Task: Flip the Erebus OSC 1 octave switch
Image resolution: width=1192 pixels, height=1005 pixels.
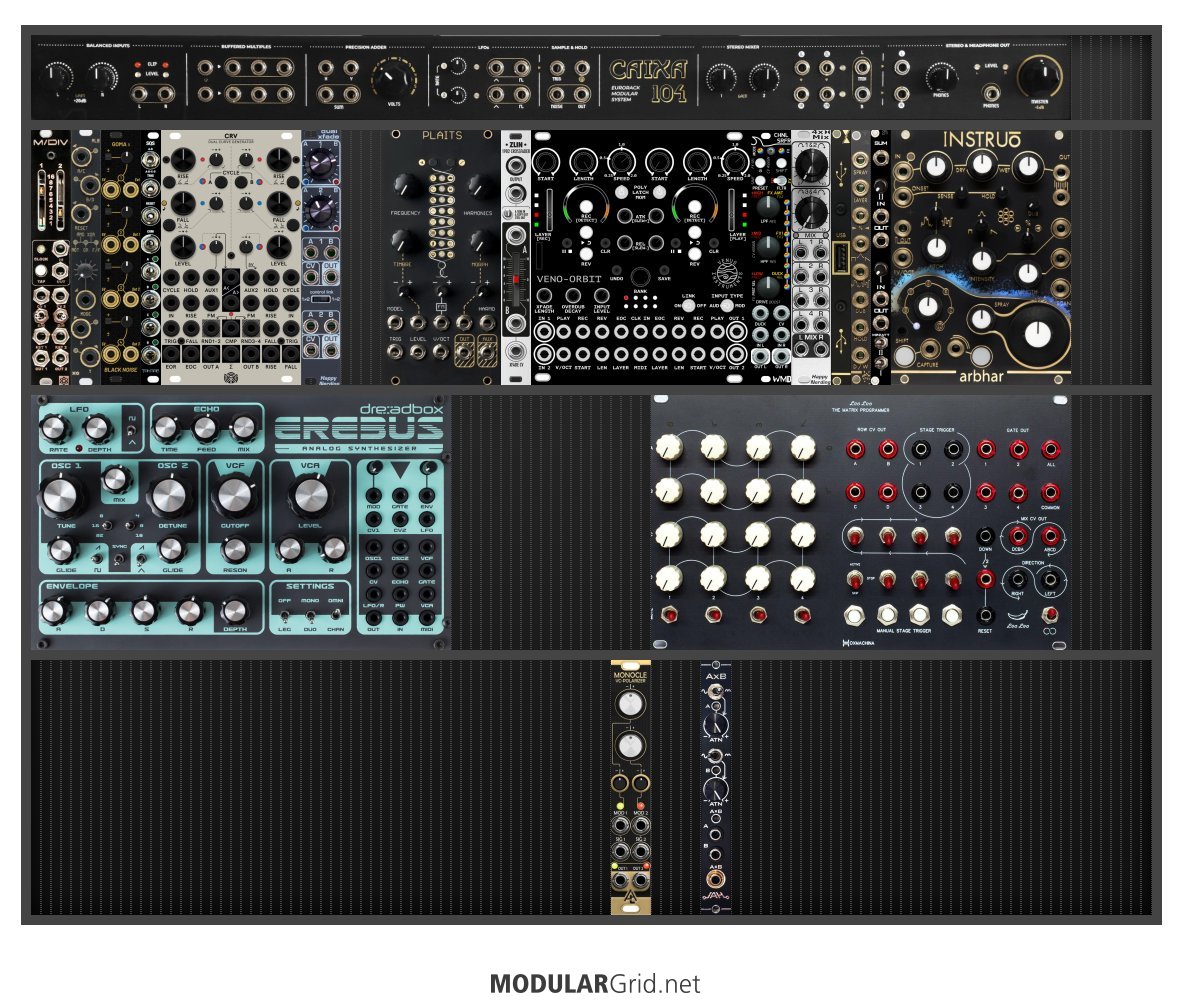Action: [107, 524]
